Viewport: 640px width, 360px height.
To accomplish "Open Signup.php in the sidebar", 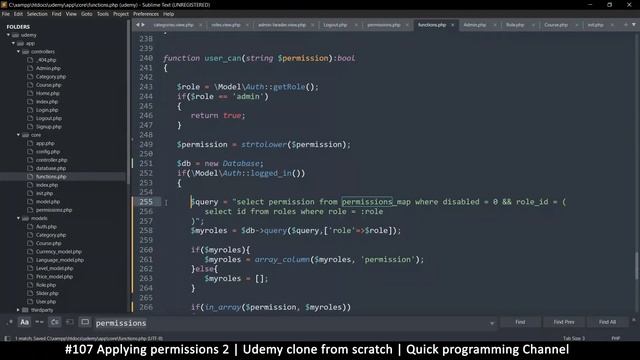I will click(49, 127).
